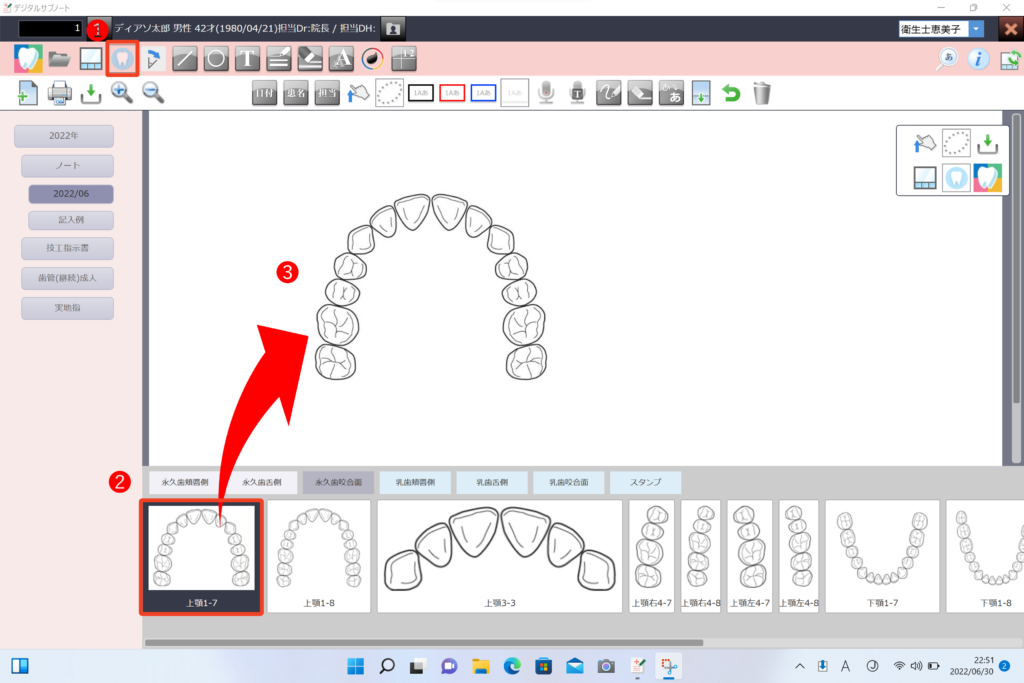Select the straight line drawing tool
This screenshot has width=1024, height=683.
(x=185, y=58)
